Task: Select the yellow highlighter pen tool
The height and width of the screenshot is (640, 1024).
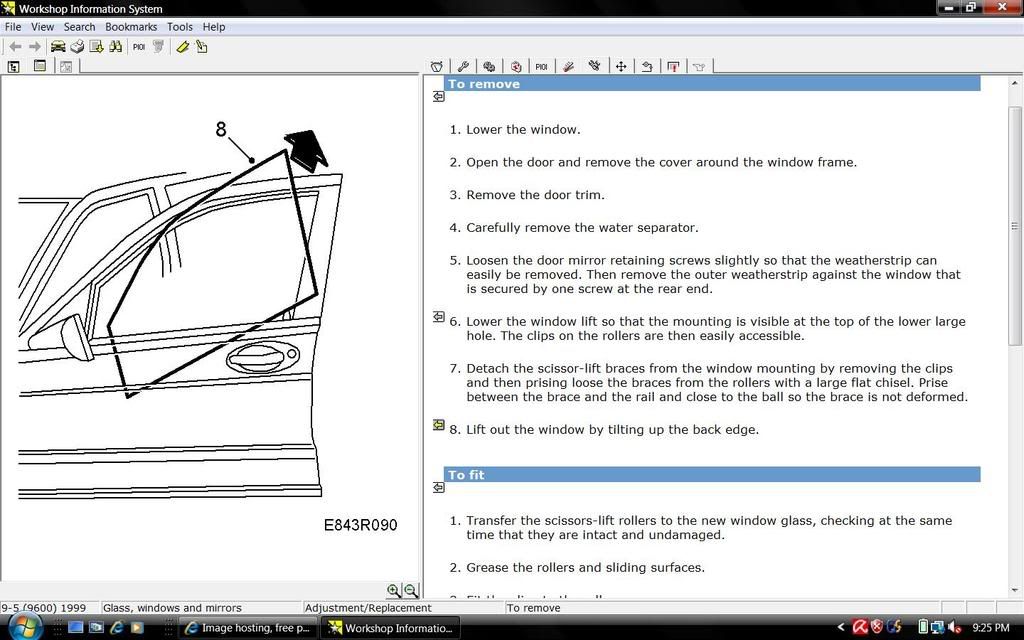Action: (181, 46)
